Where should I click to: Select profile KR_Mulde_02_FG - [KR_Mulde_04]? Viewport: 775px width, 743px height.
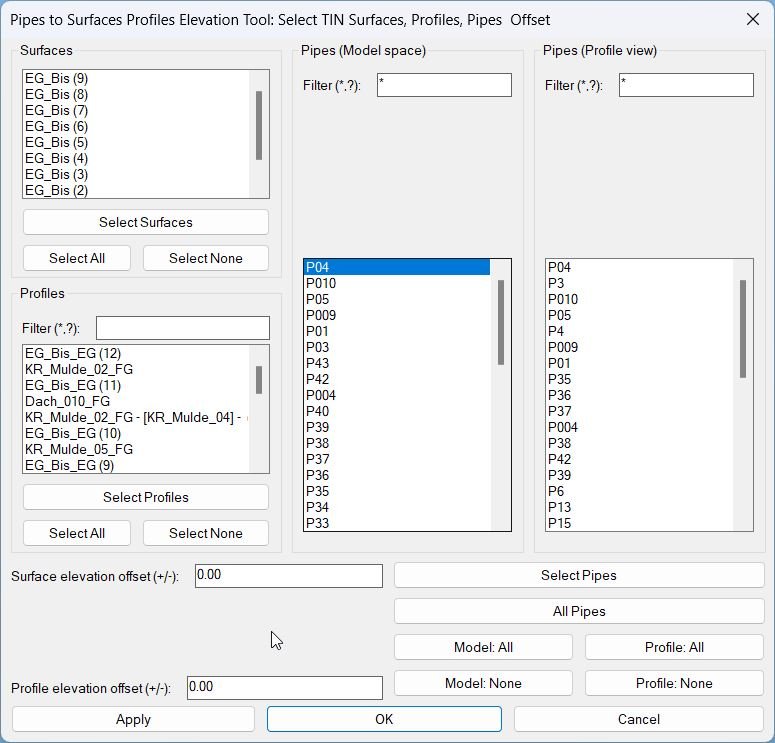click(136, 417)
